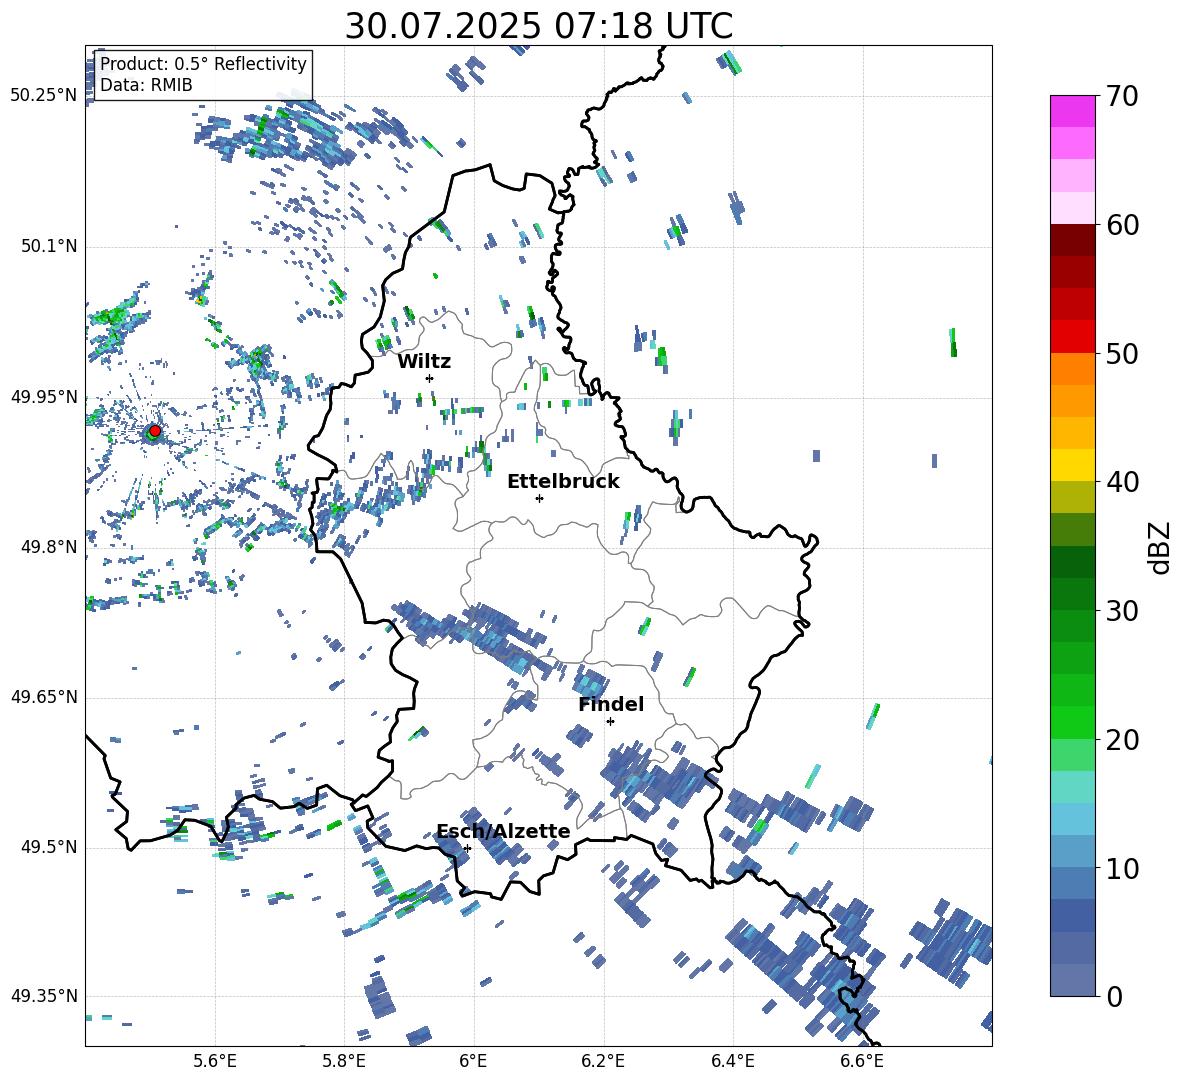The height and width of the screenshot is (1081, 1184).
Task: Click the 0 tick on the colorbar
Action: [1114, 996]
